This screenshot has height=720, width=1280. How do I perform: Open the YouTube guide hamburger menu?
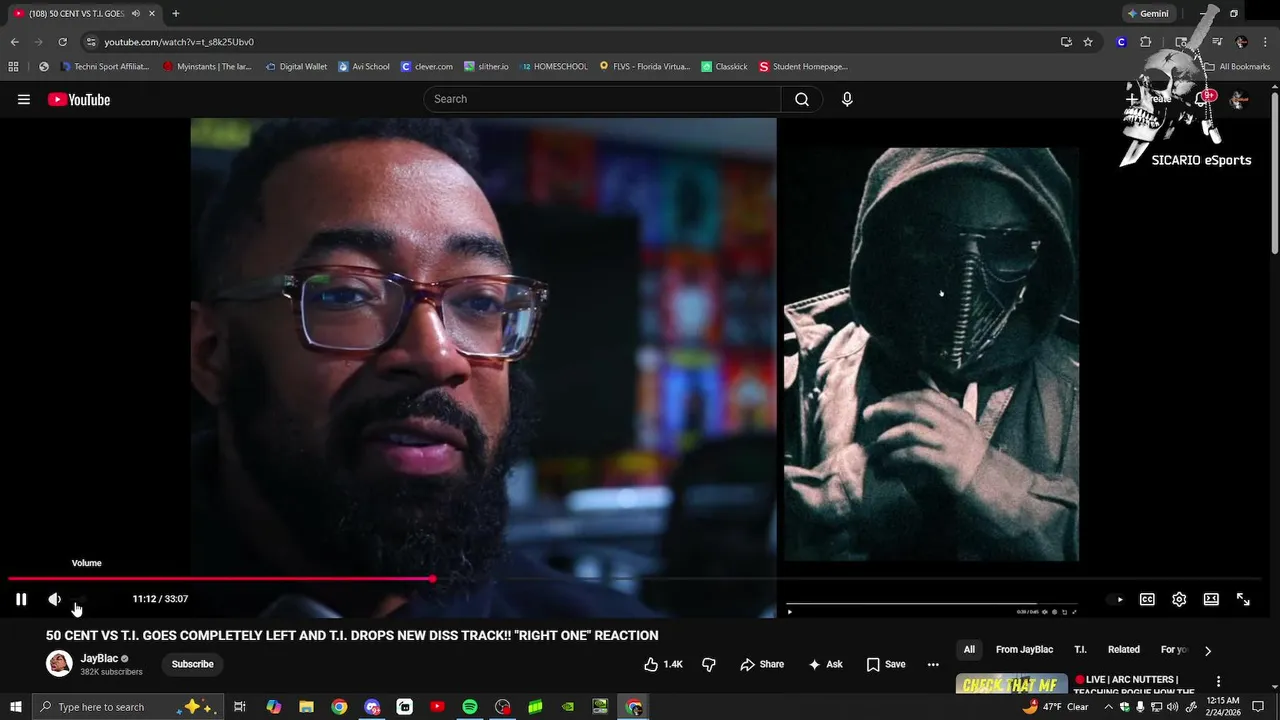24,99
